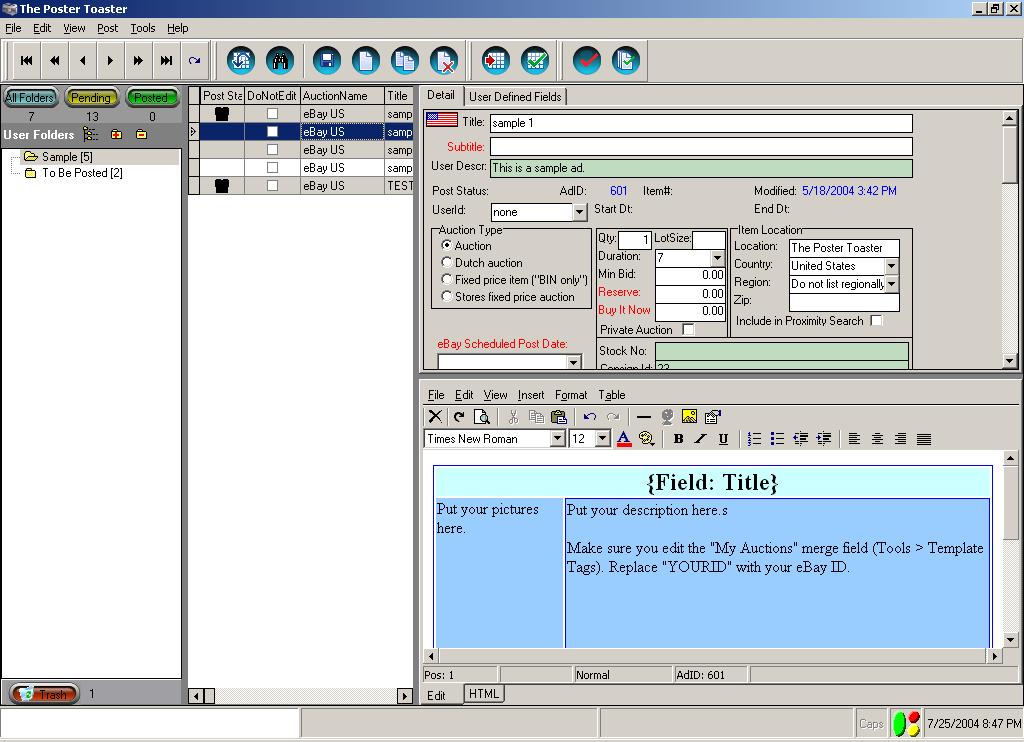The image size is (1024, 742).
Task: Open the Tools menu
Action: 142,28
